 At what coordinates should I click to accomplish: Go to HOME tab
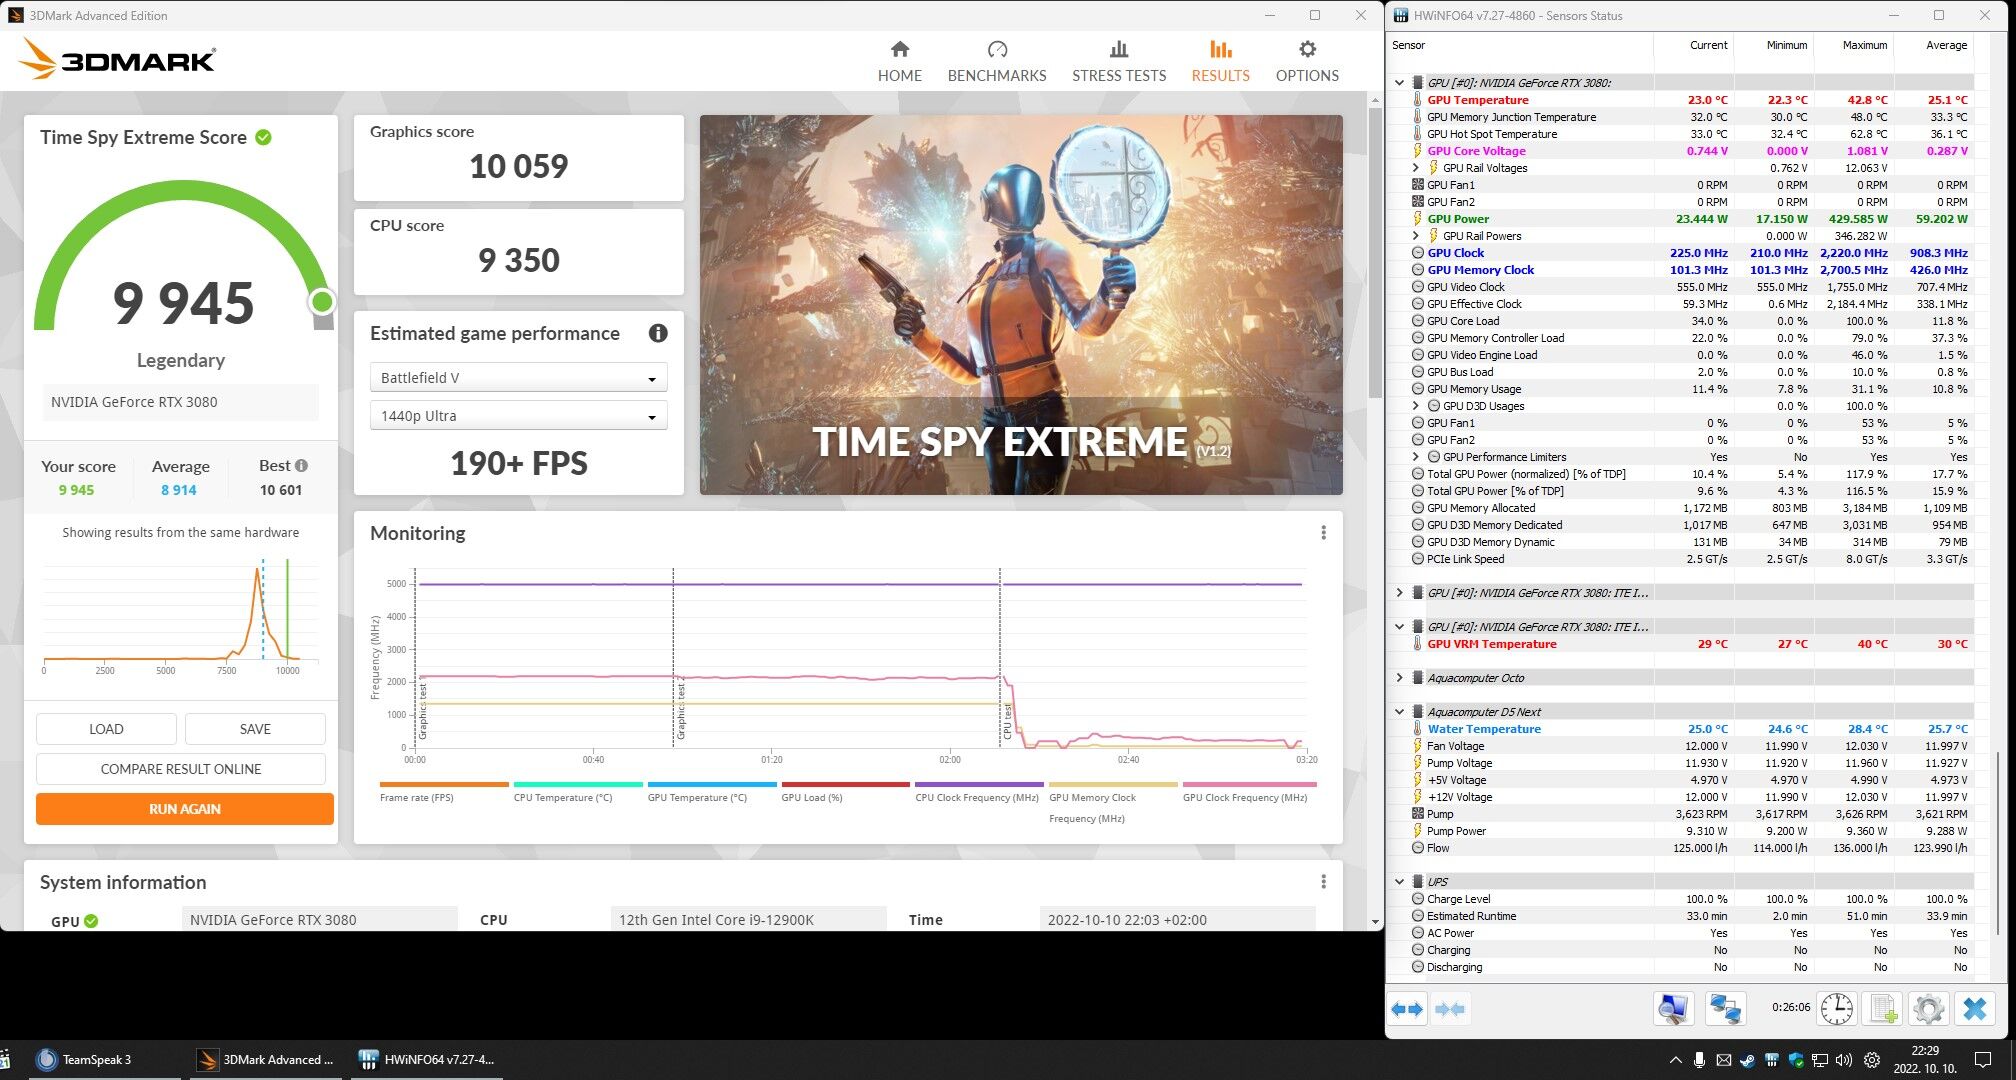coord(900,61)
